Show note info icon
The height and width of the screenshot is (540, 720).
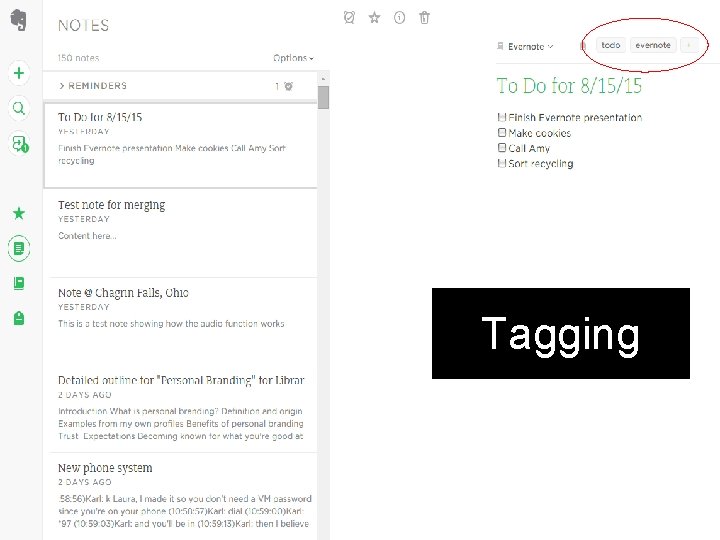click(399, 17)
